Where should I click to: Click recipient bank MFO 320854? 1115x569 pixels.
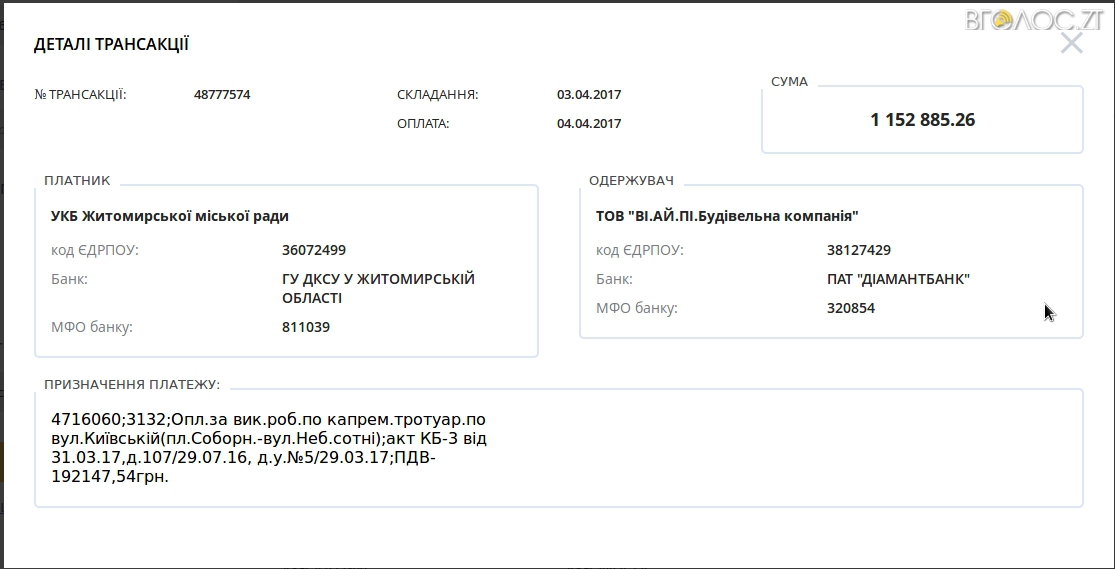coord(850,308)
